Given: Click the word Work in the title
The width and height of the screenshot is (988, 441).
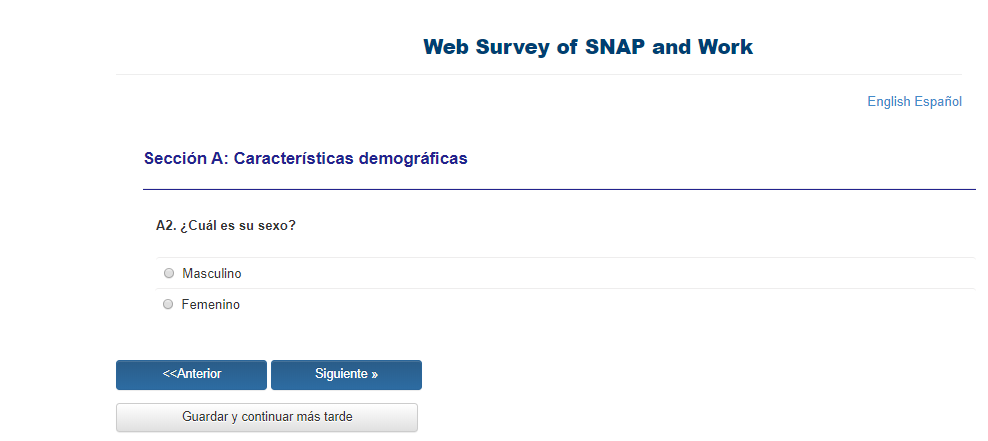Looking at the screenshot, I should (726, 47).
